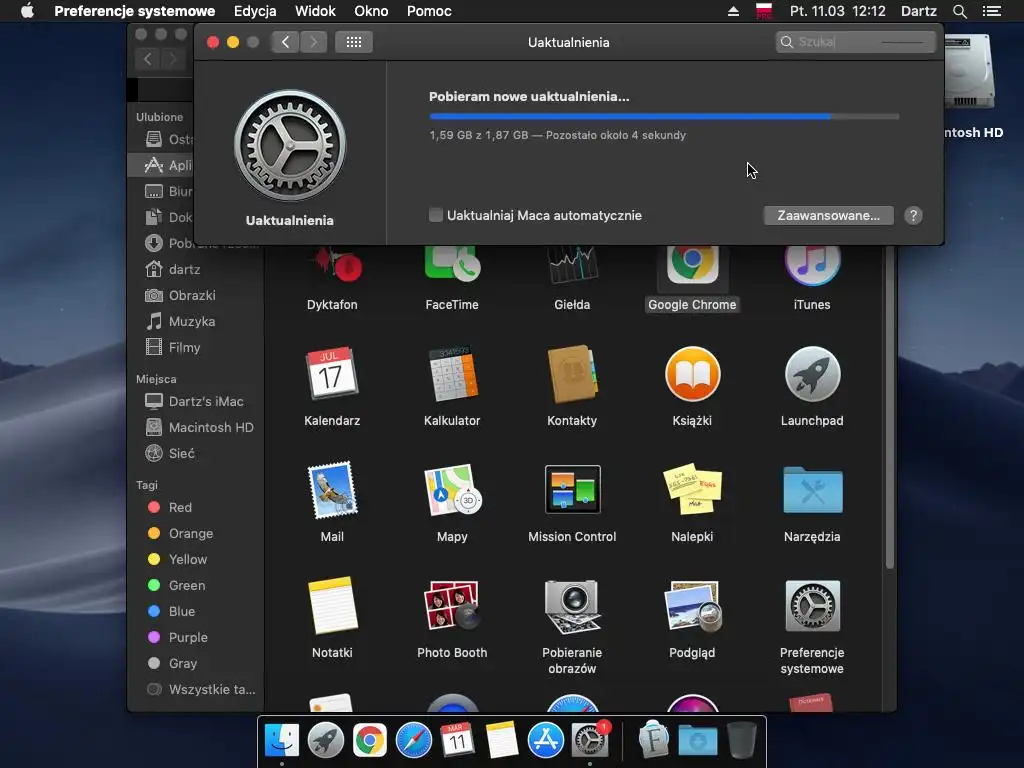Open the Edycja menu
Screen dimensions: 1024x768
(x=255, y=11)
